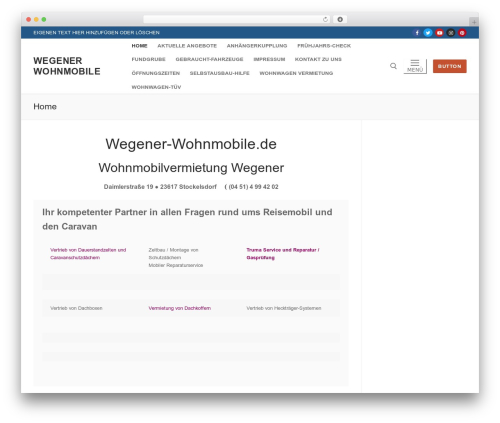Image resolution: width=500 pixels, height=423 pixels.
Task: Open the Pinterest social icon
Action: (462, 33)
